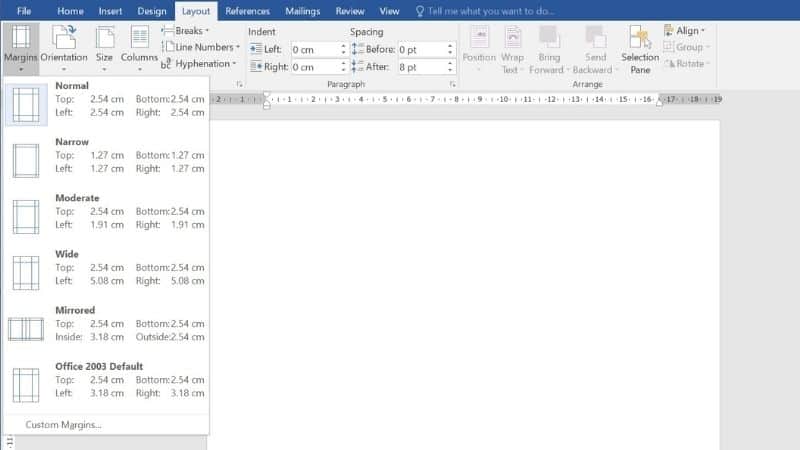This screenshot has height=450, width=800.
Task: Adjust the Spacing After stepper arrows
Action: [x=450, y=67]
